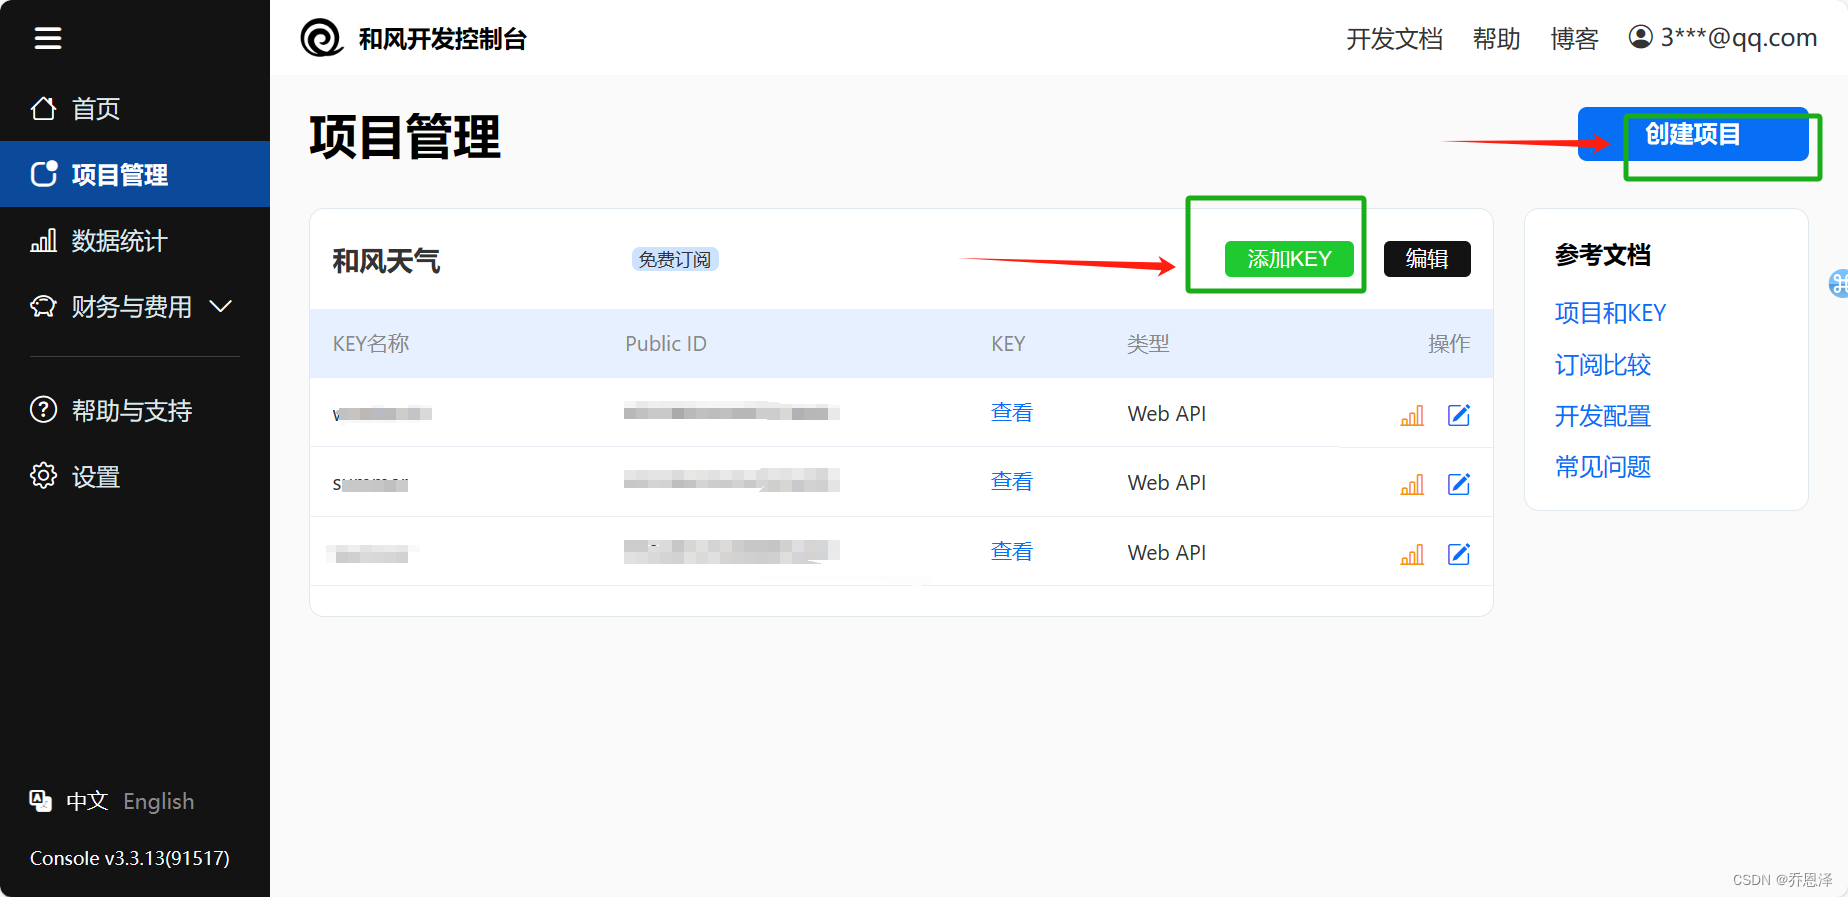Image resolution: width=1848 pixels, height=897 pixels.
Task: Click 查看 in the second KEY row
Action: tap(1011, 482)
